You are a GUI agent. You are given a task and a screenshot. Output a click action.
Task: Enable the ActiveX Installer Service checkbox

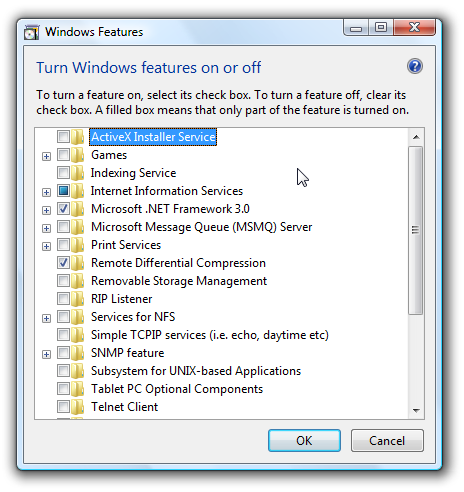pyautogui.click(x=63, y=137)
